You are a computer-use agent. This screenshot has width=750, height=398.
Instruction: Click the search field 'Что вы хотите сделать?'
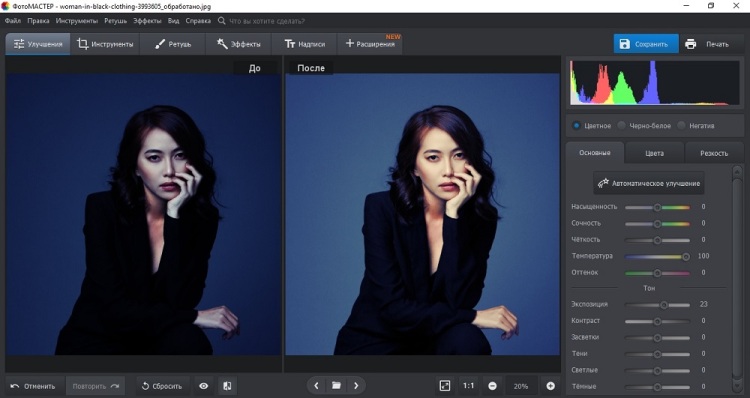click(267, 21)
